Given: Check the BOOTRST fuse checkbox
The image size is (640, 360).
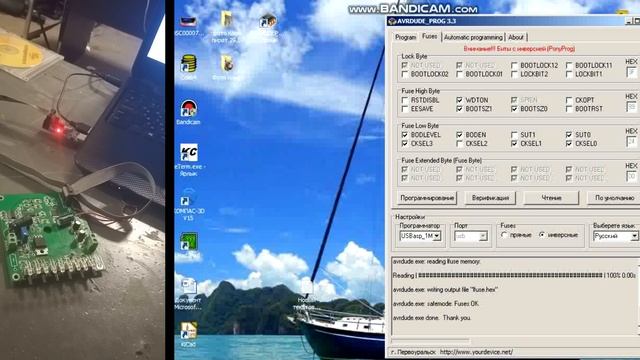Looking at the screenshot, I should (569, 109).
